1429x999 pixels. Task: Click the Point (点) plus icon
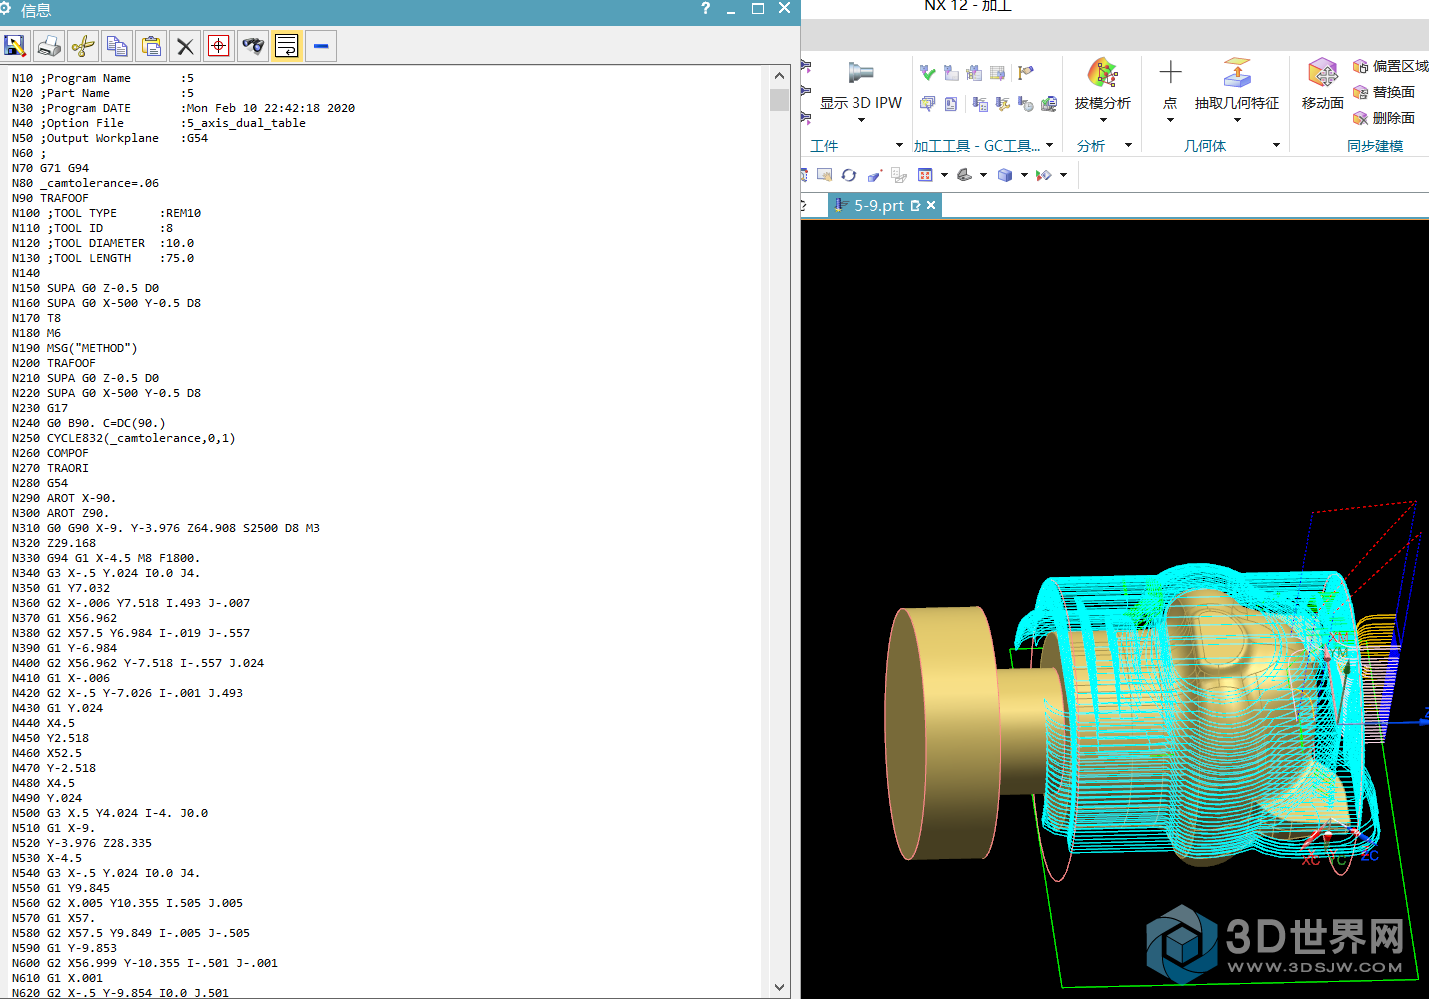click(1170, 72)
